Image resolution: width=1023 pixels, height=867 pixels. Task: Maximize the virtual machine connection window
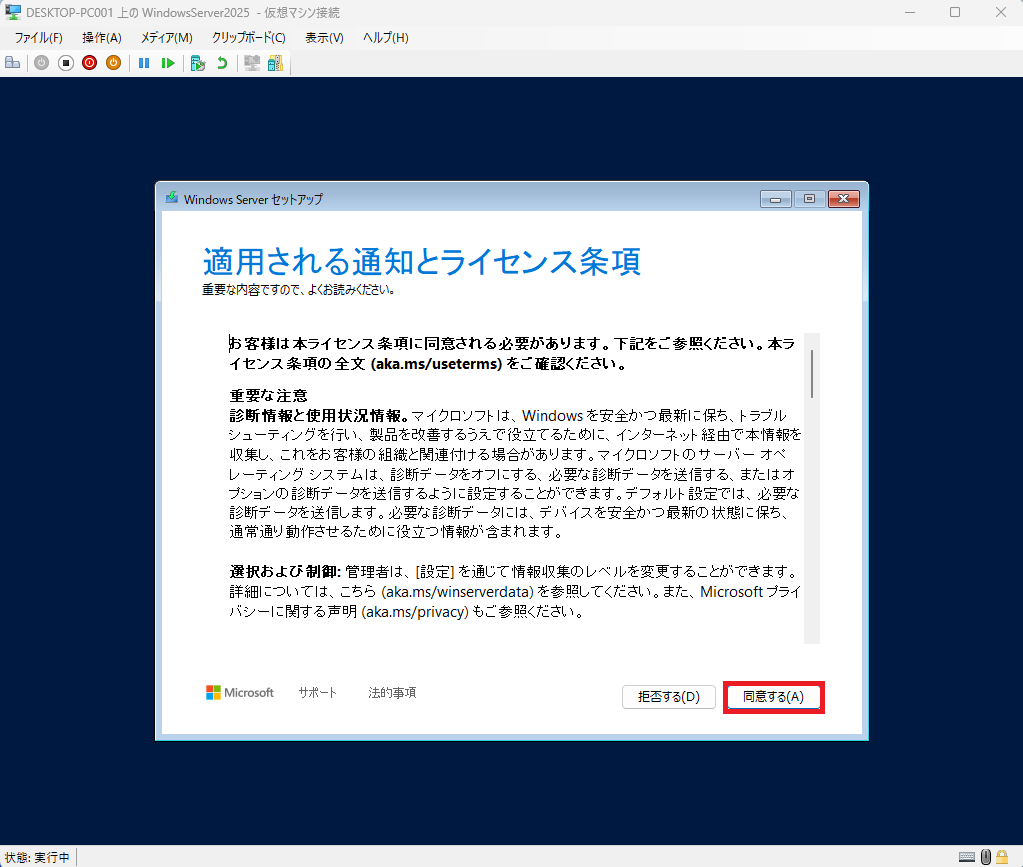955,12
